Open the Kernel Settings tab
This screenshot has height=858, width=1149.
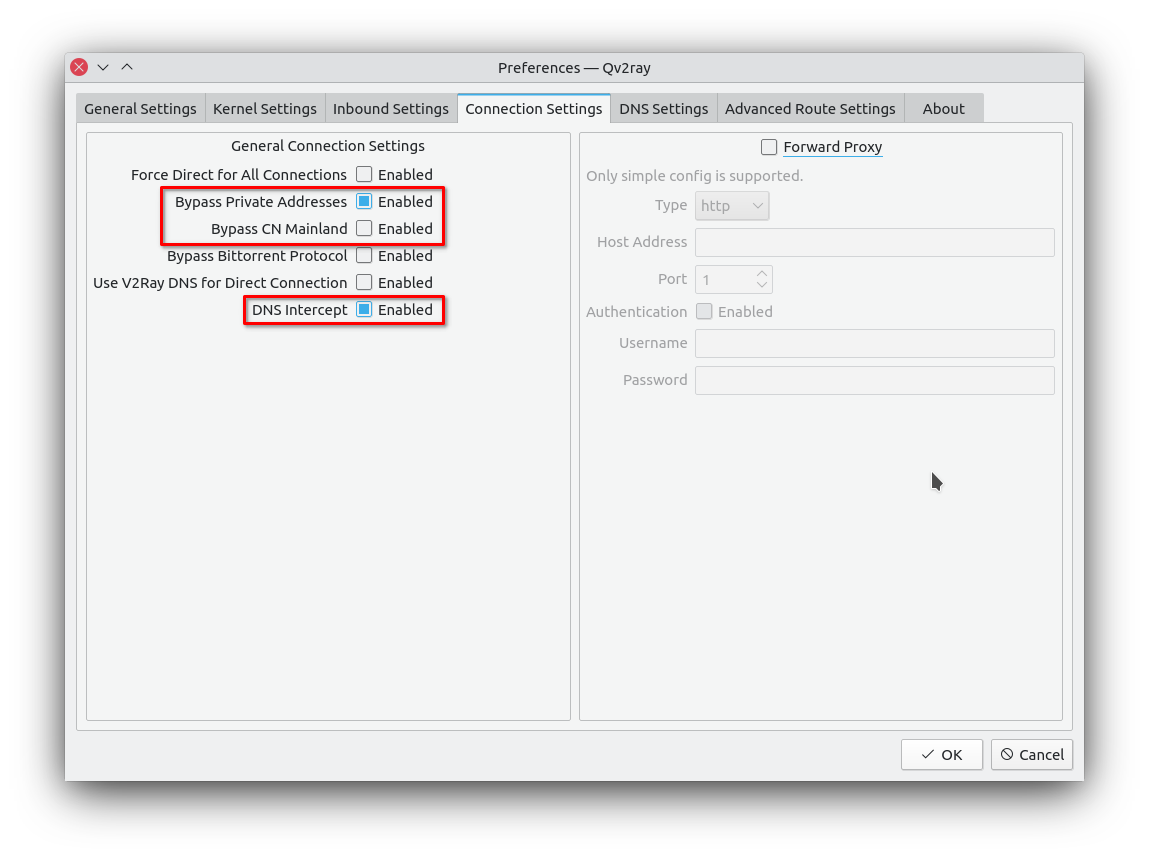[265, 109]
